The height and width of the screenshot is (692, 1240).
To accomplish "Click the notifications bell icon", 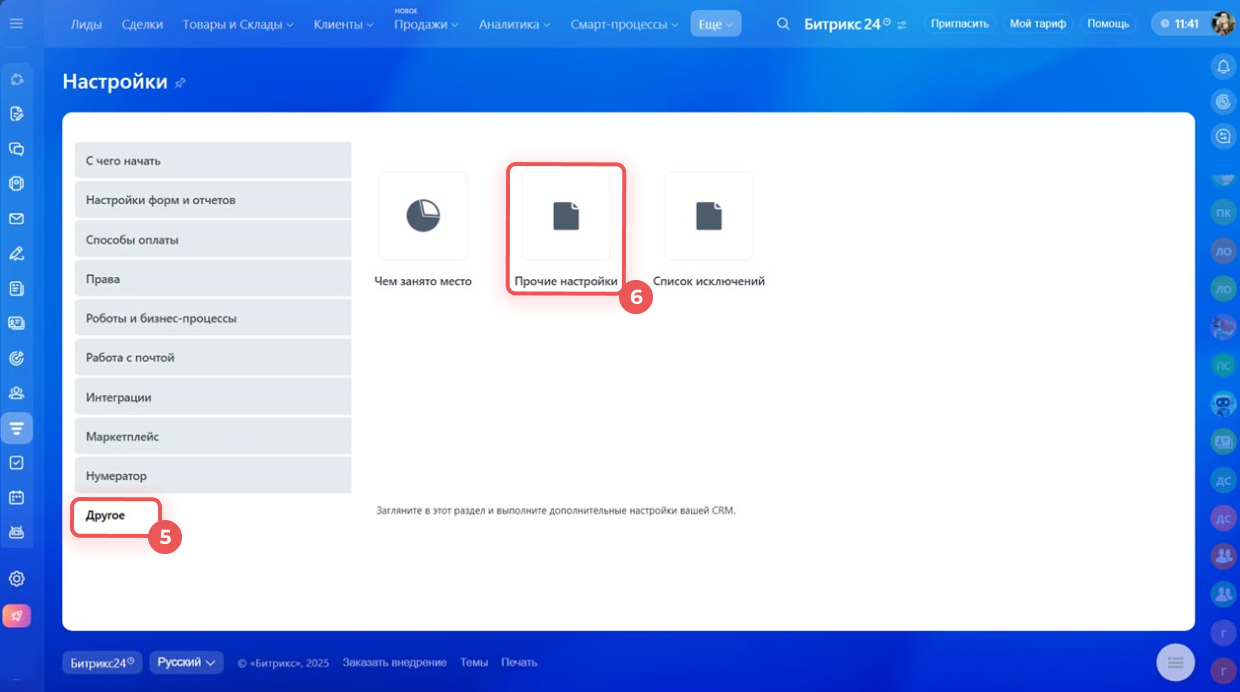I will pos(1222,67).
